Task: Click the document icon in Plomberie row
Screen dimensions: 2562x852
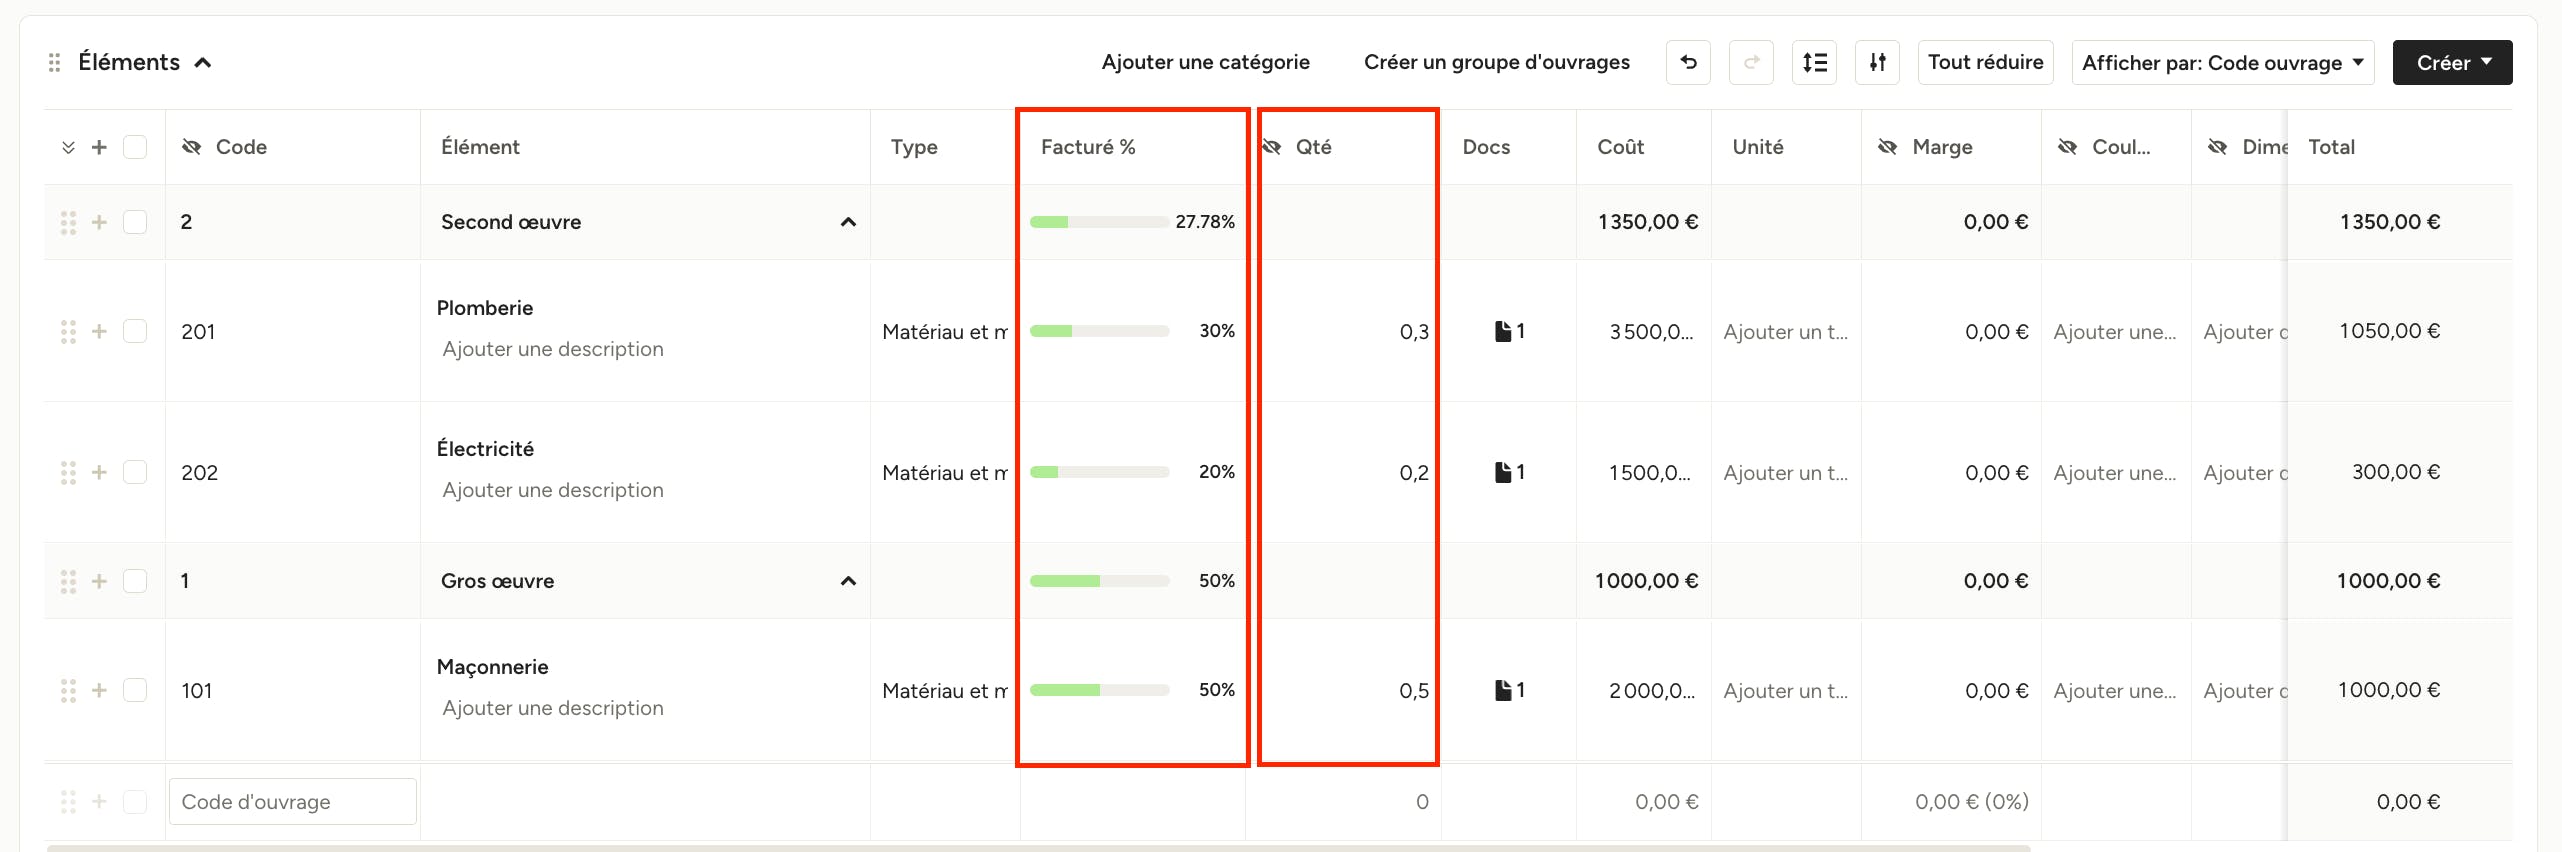Action: [x=1502, y=331]
